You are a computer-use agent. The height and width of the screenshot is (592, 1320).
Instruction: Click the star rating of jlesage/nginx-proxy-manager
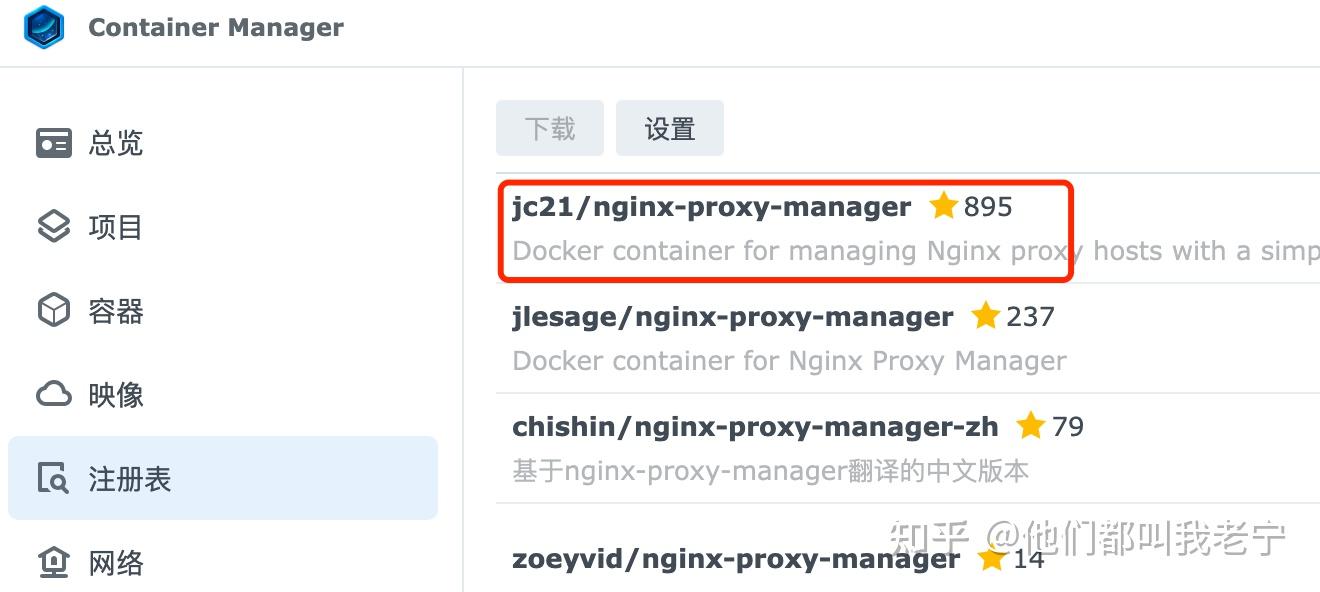(x=986, y=317)
